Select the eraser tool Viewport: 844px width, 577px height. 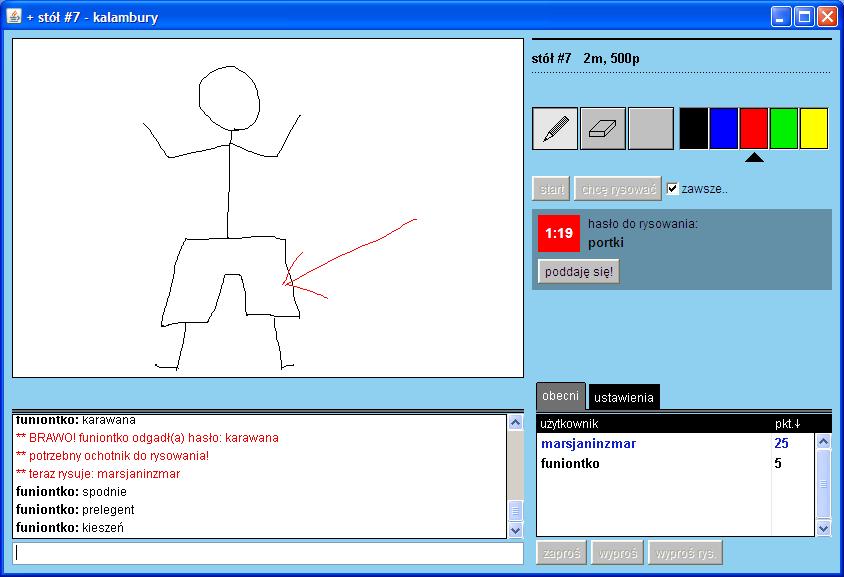click(x=603, y=129)
